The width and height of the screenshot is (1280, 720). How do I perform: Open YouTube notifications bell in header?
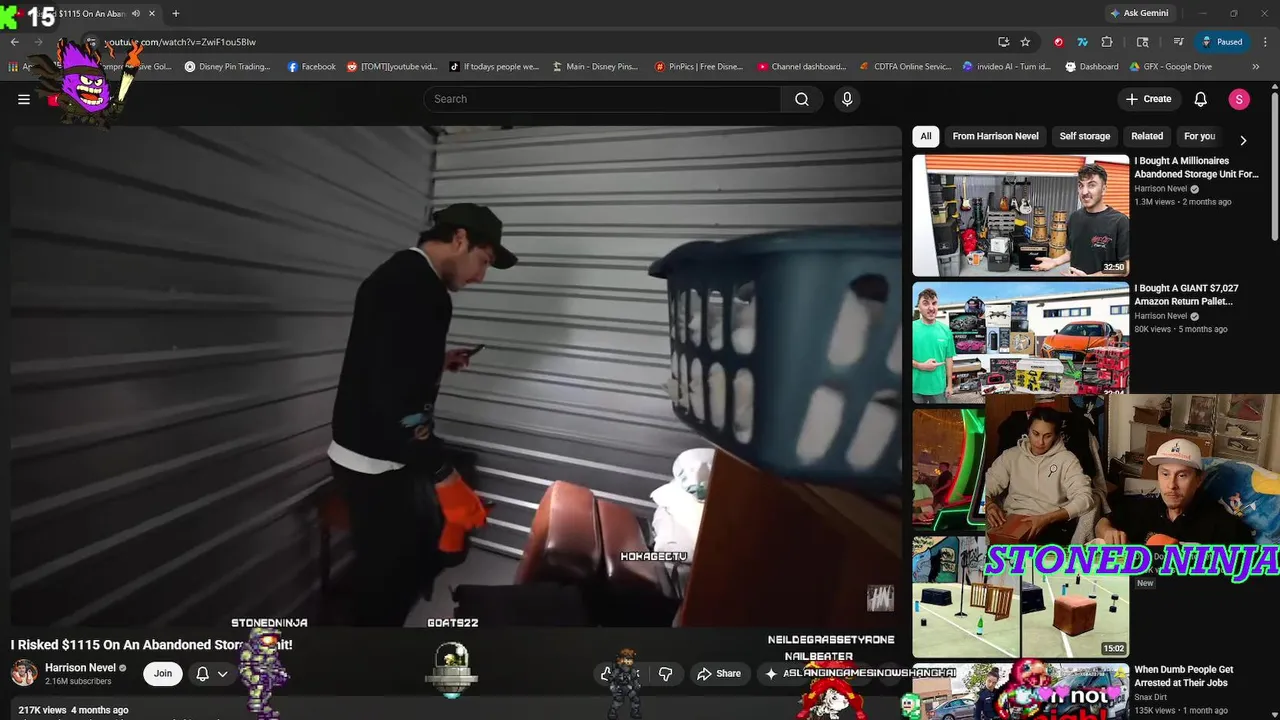[x=1201, y=99]
